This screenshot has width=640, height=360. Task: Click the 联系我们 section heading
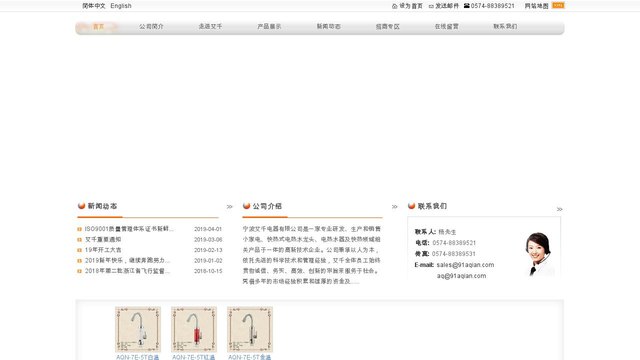432,206
